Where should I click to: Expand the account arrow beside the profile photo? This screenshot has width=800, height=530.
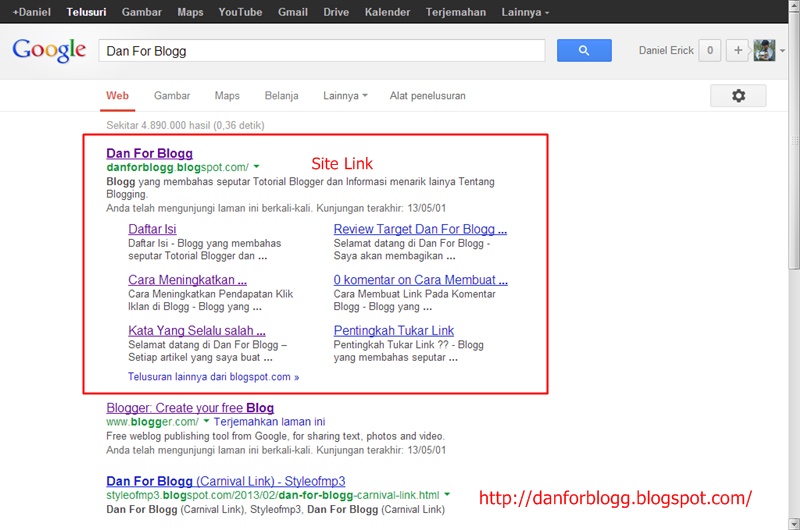[782, 51]
